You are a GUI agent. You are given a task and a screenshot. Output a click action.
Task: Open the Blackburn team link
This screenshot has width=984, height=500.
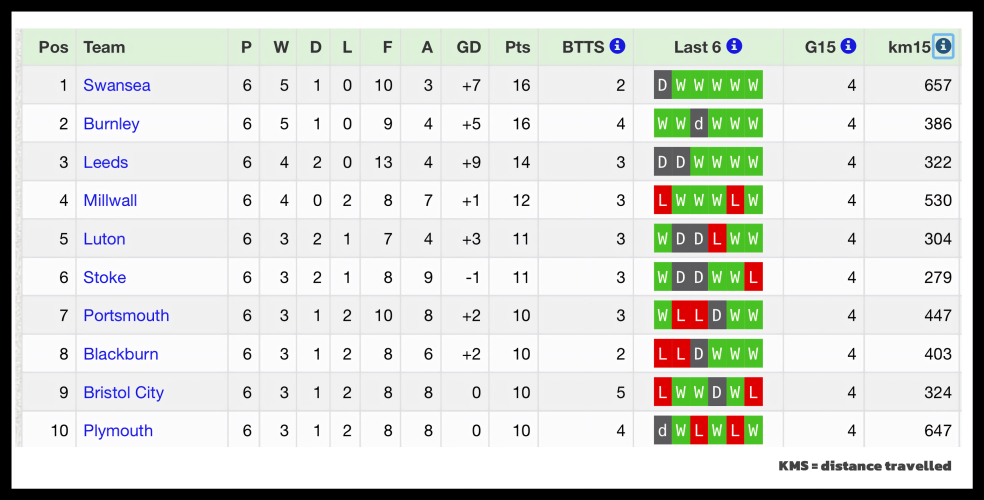121,354
